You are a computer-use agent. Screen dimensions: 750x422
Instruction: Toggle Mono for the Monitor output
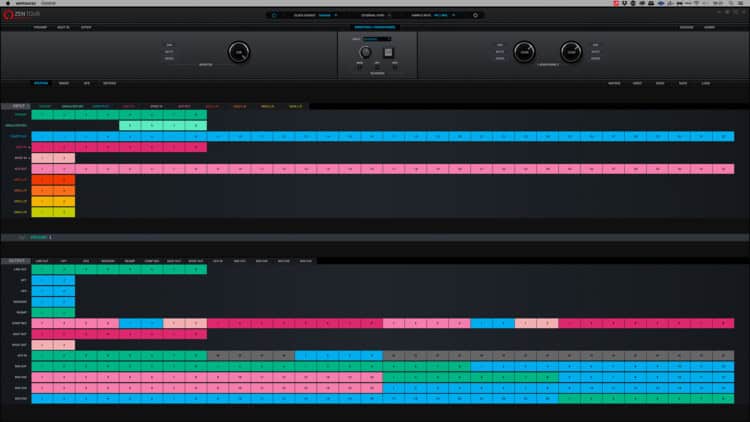tap(169, 58)
